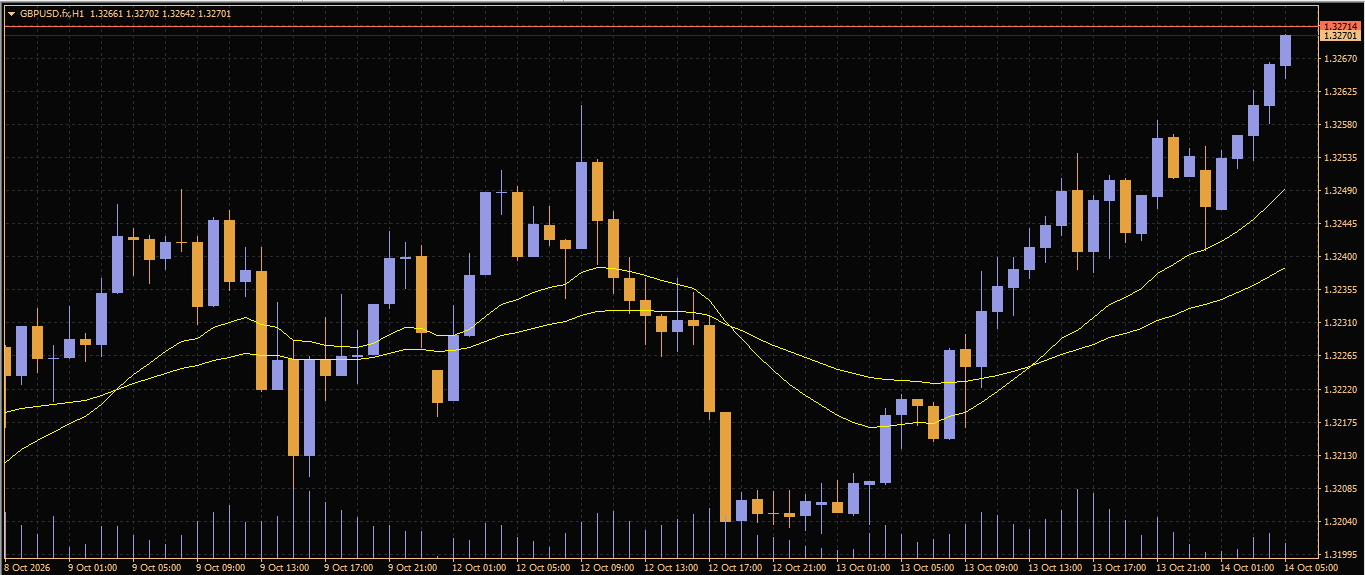Click the 1.32490 price axis label
The width and height of the screenshot is (1365, 575).
point(1339,191)
